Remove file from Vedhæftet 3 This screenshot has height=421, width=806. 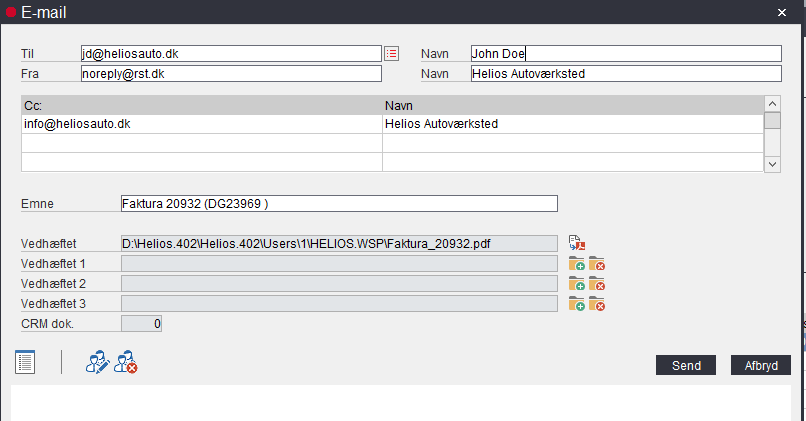click(x=597, y=304)
